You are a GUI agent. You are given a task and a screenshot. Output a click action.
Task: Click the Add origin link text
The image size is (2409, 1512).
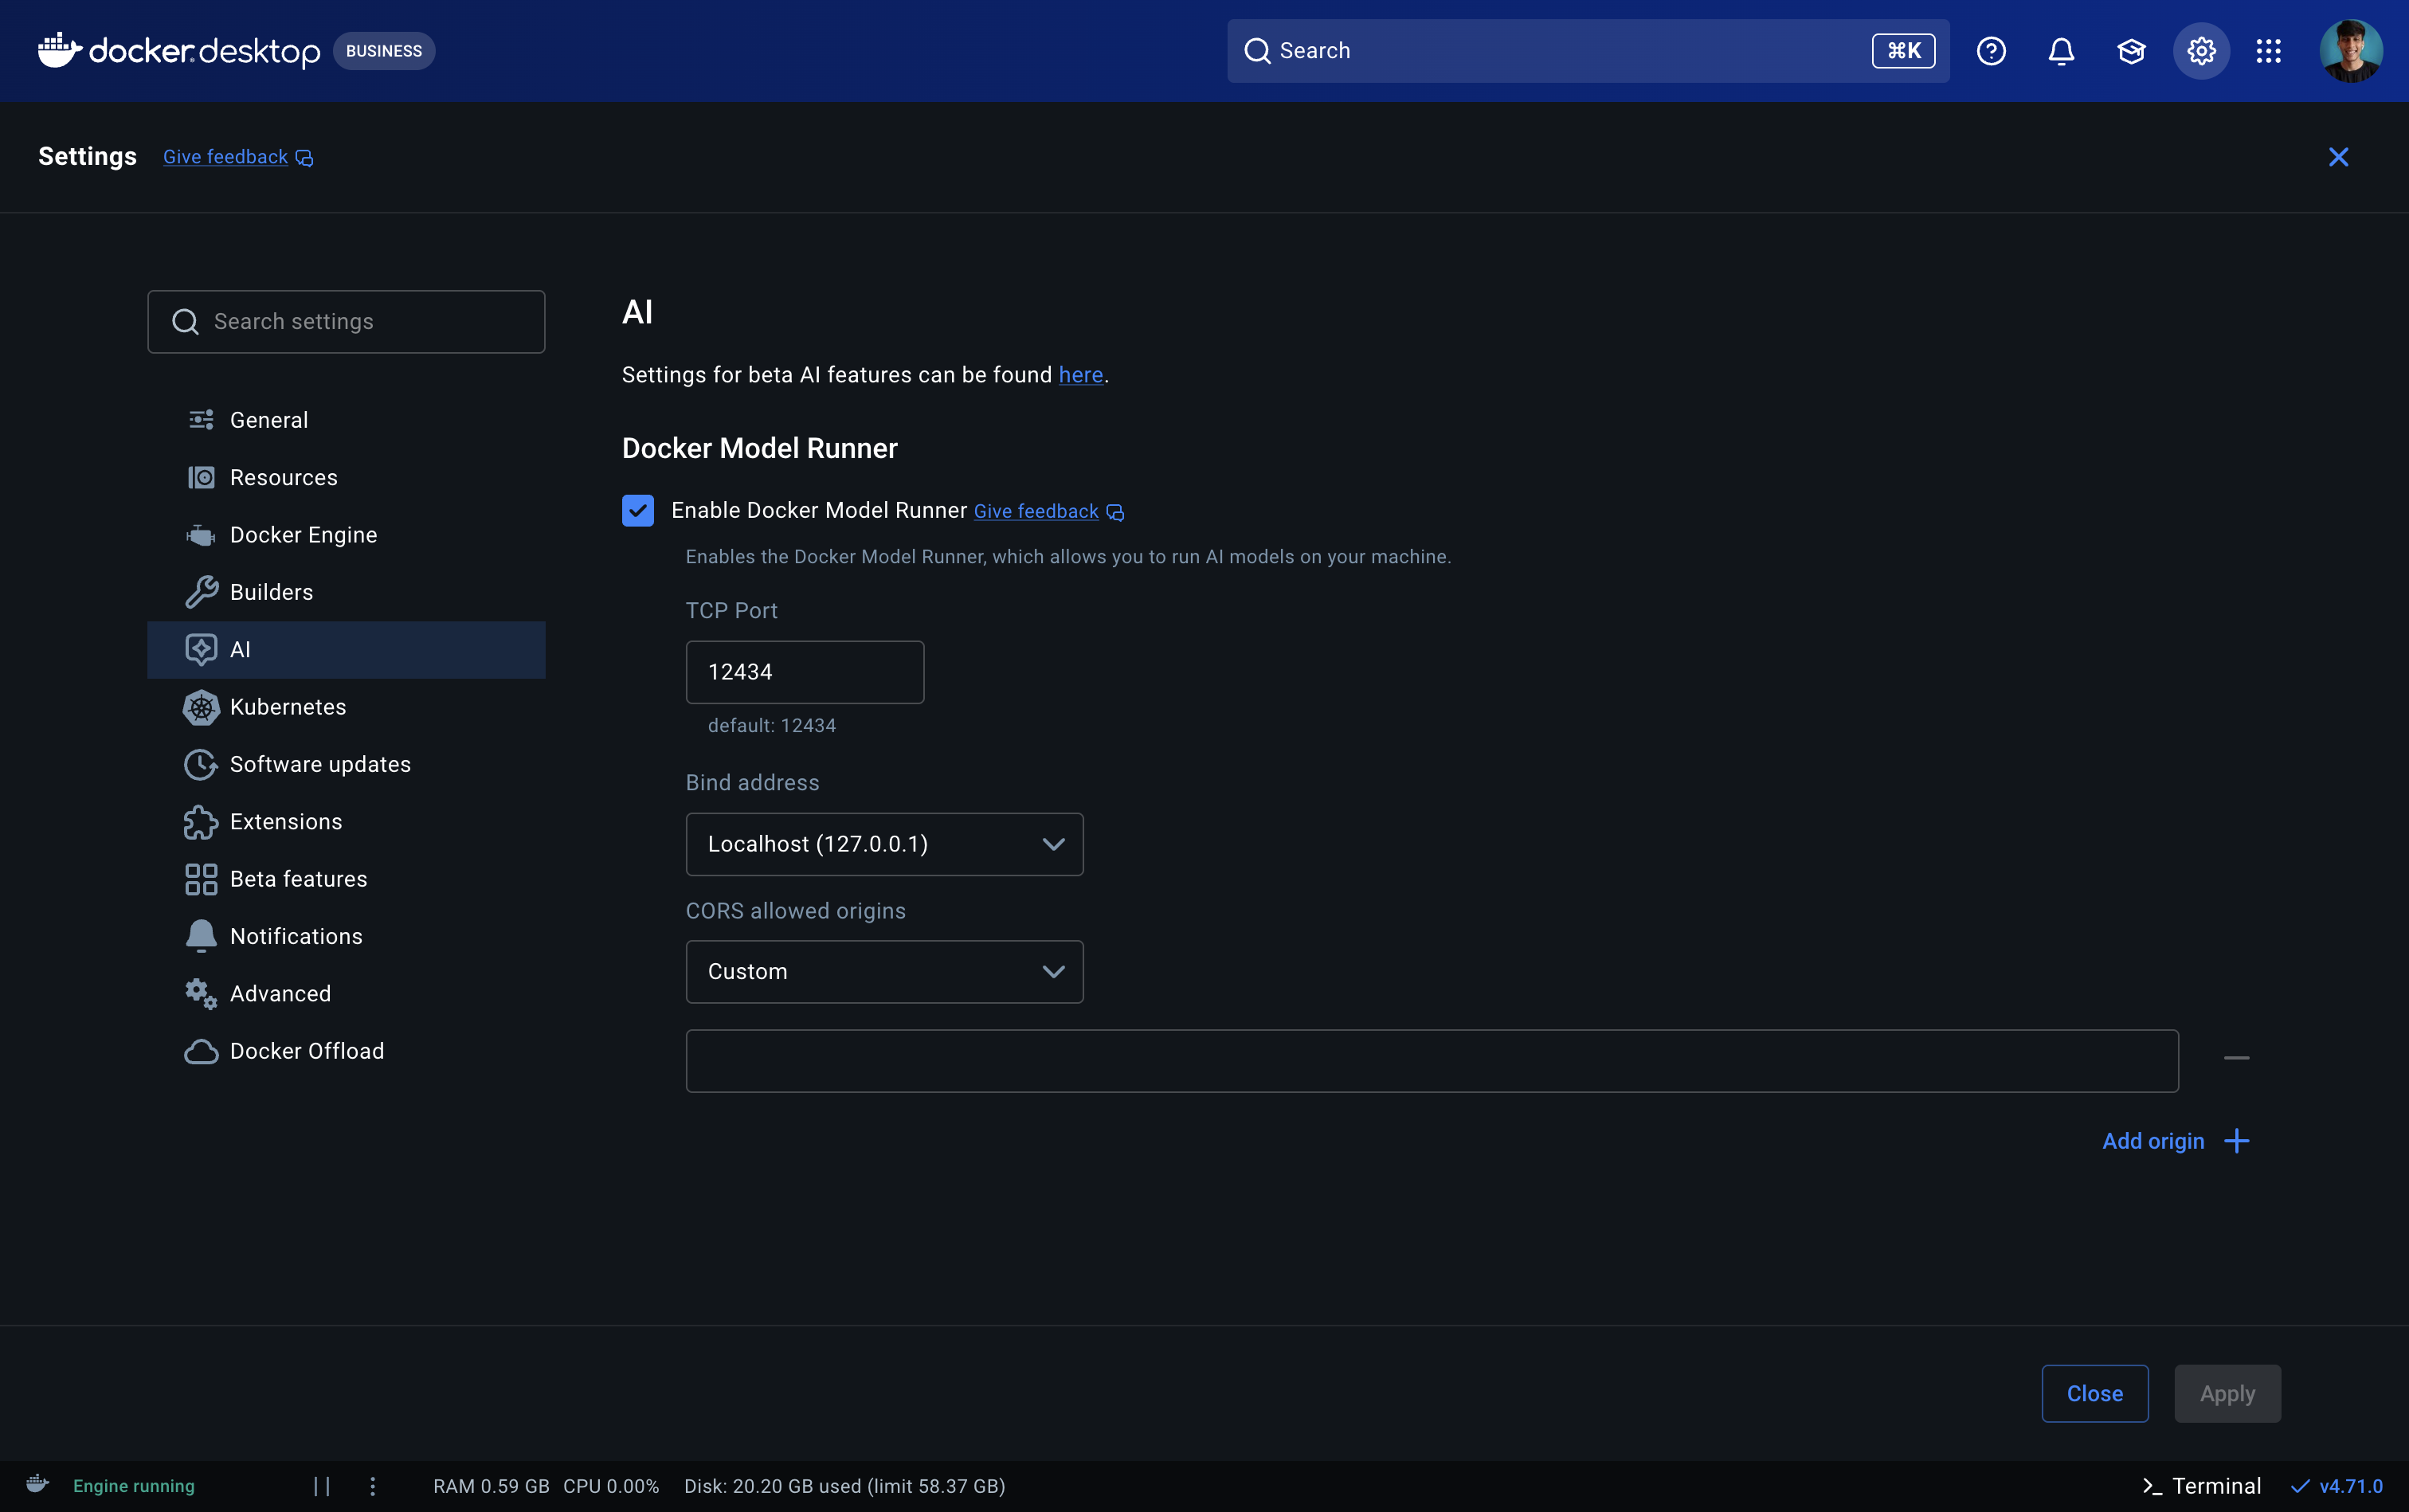2153,1141
